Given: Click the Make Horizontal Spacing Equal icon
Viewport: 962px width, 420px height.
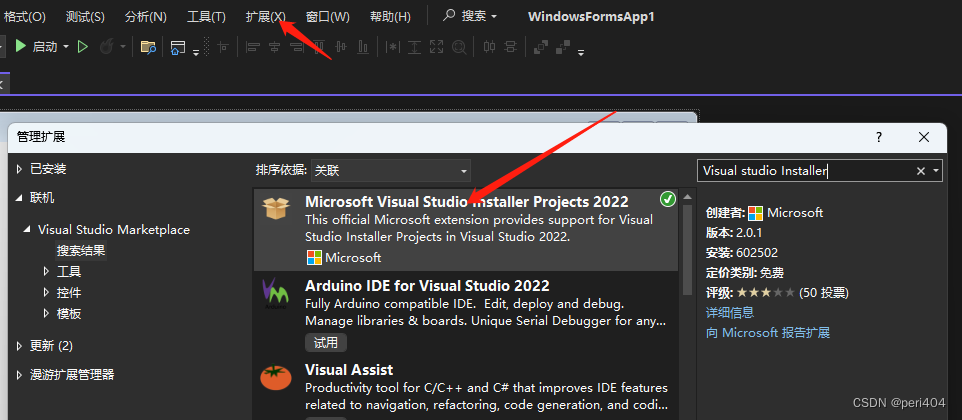Looking at the screenshot, I should click(x=489, y=47).
